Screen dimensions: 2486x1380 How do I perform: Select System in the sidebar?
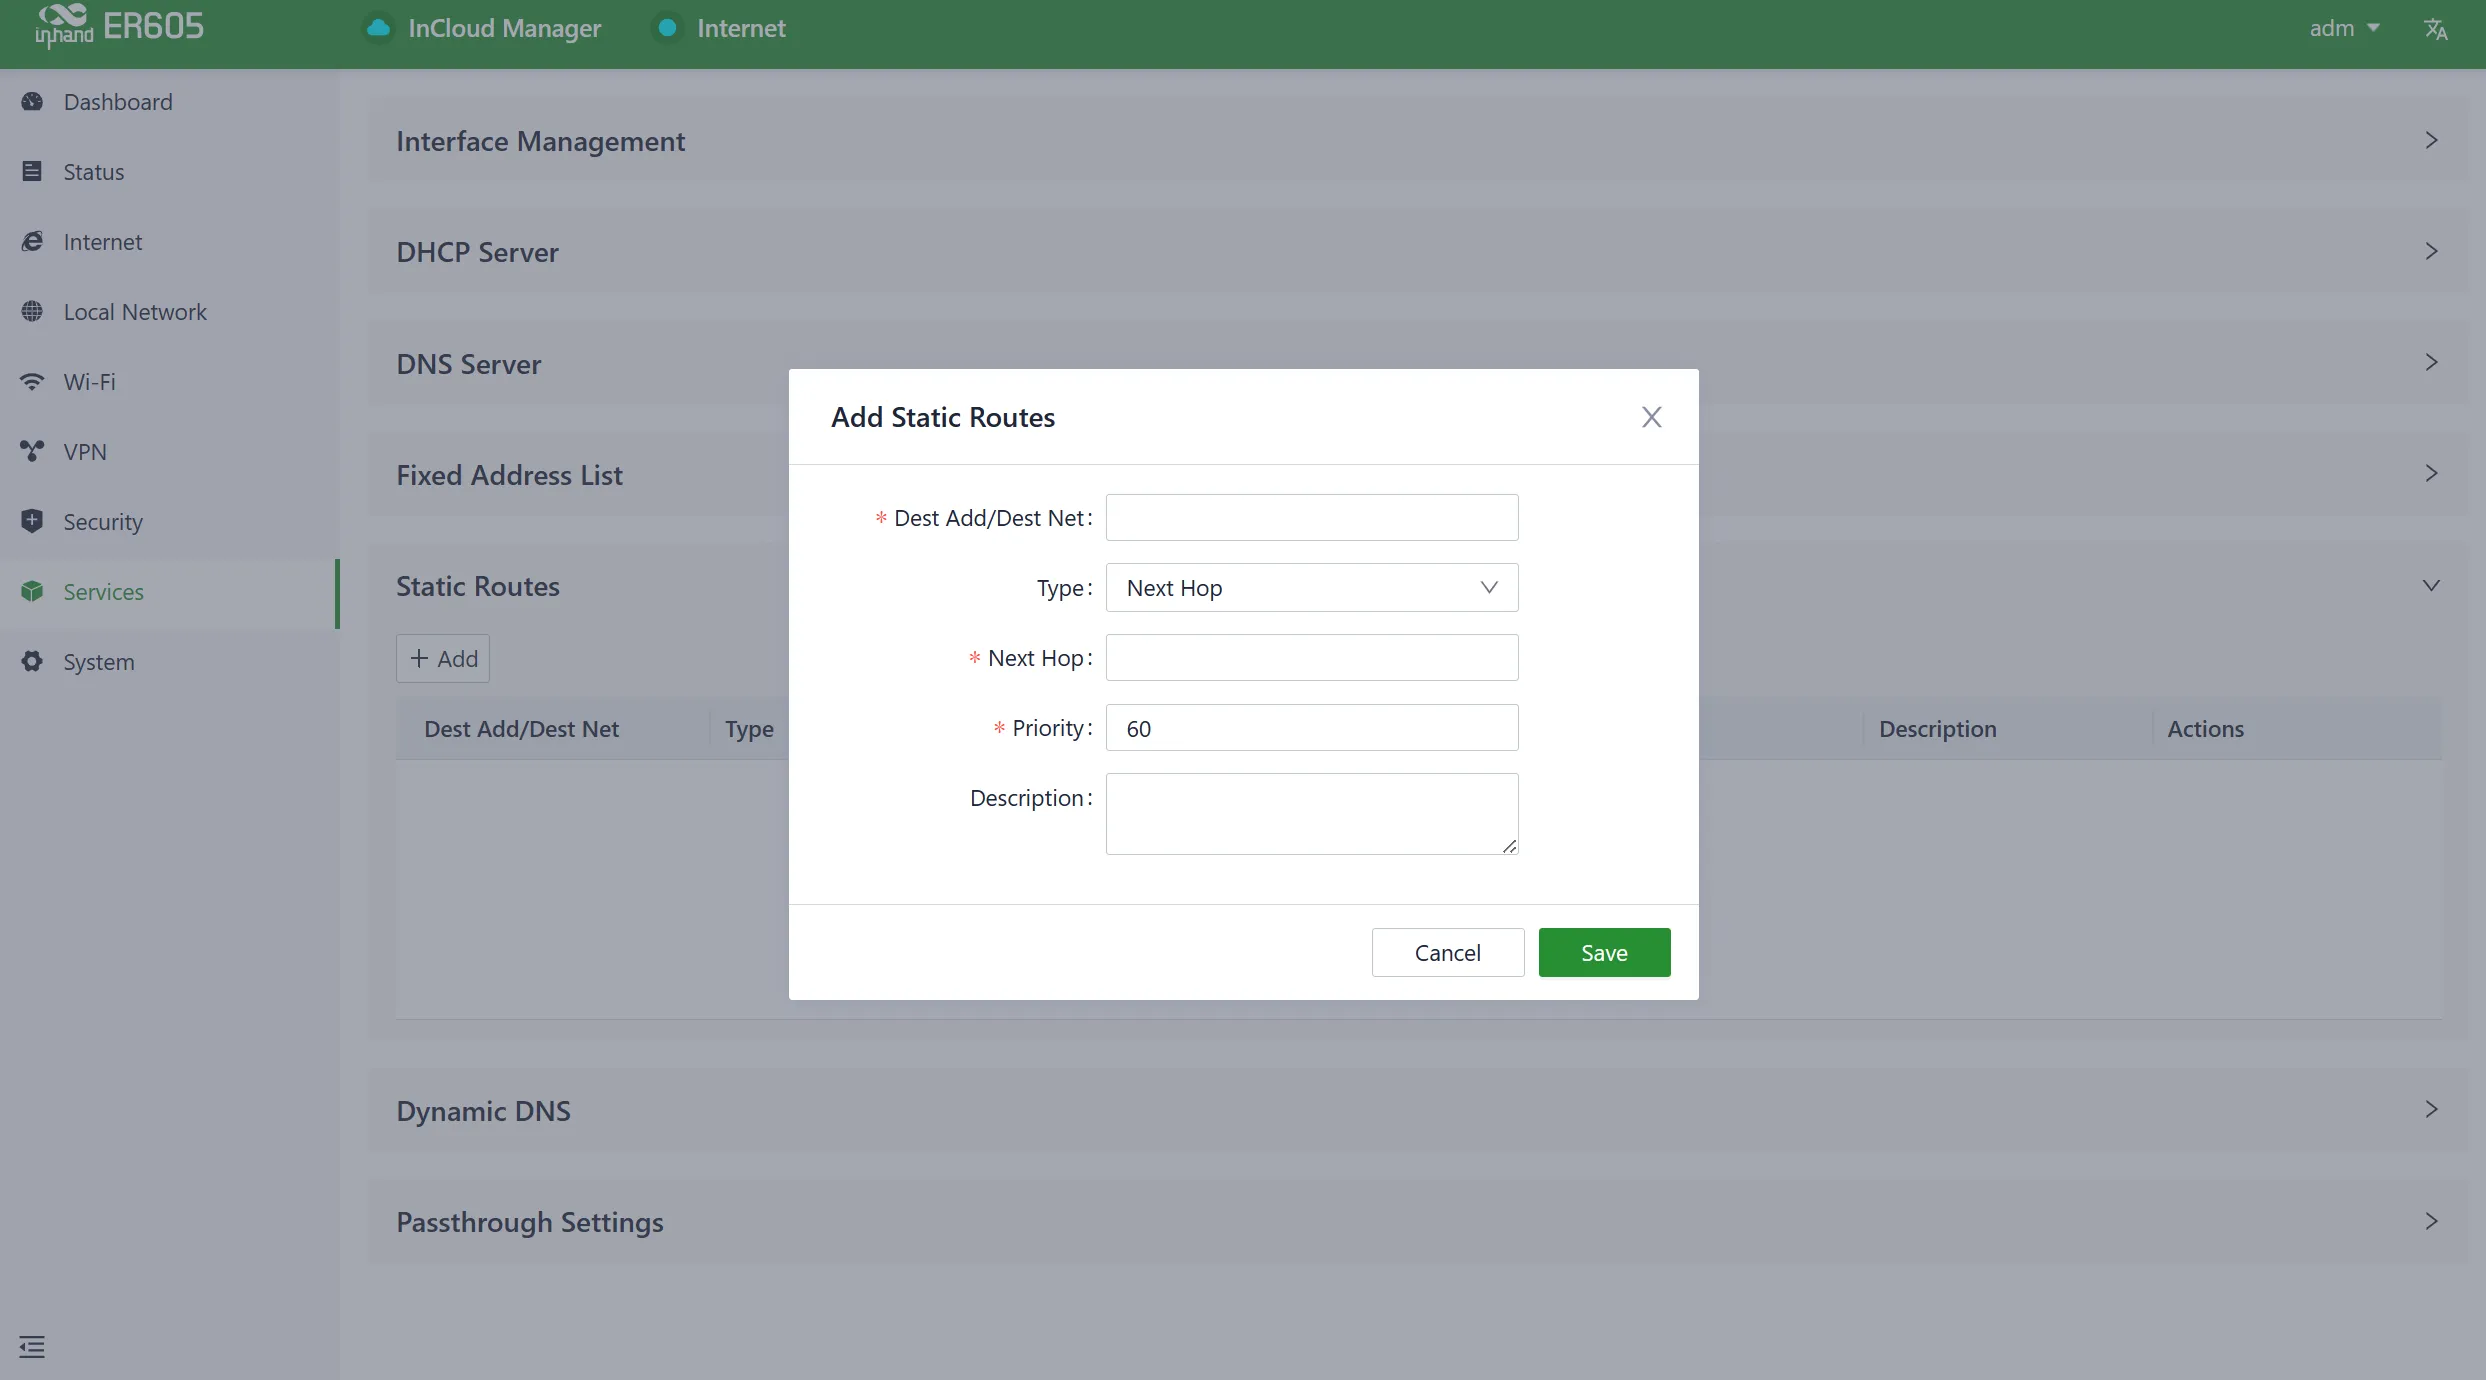pos(170,662)
